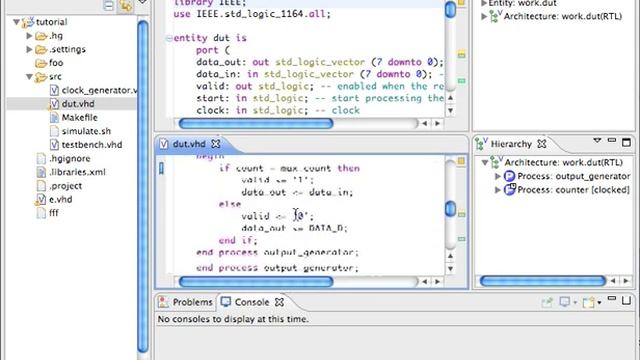
Task: Open the Open Console dropdown arrow
Action: [x=599, y=302]
